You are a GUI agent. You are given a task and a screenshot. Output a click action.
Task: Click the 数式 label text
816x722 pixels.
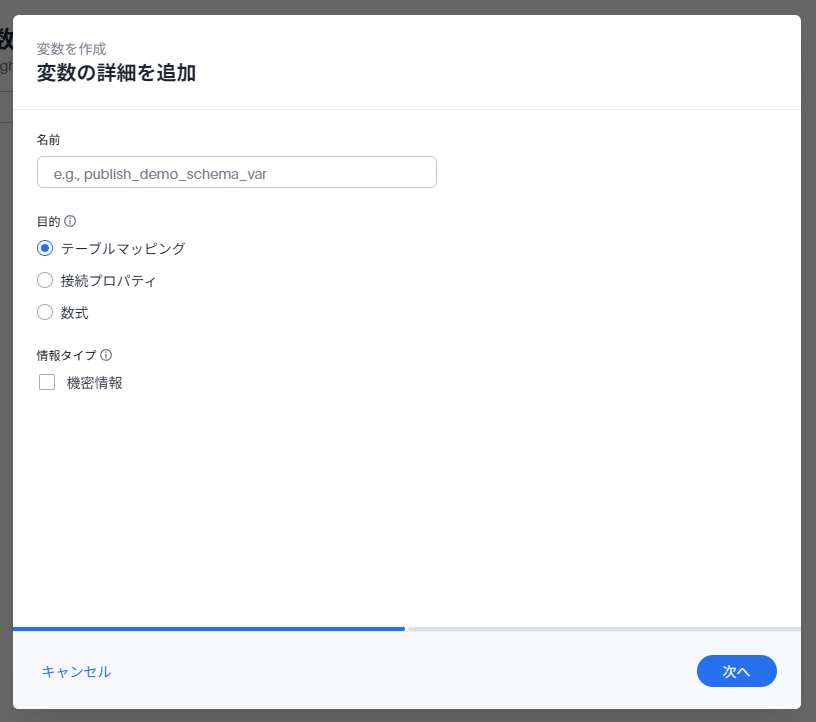tap(75, 313)
